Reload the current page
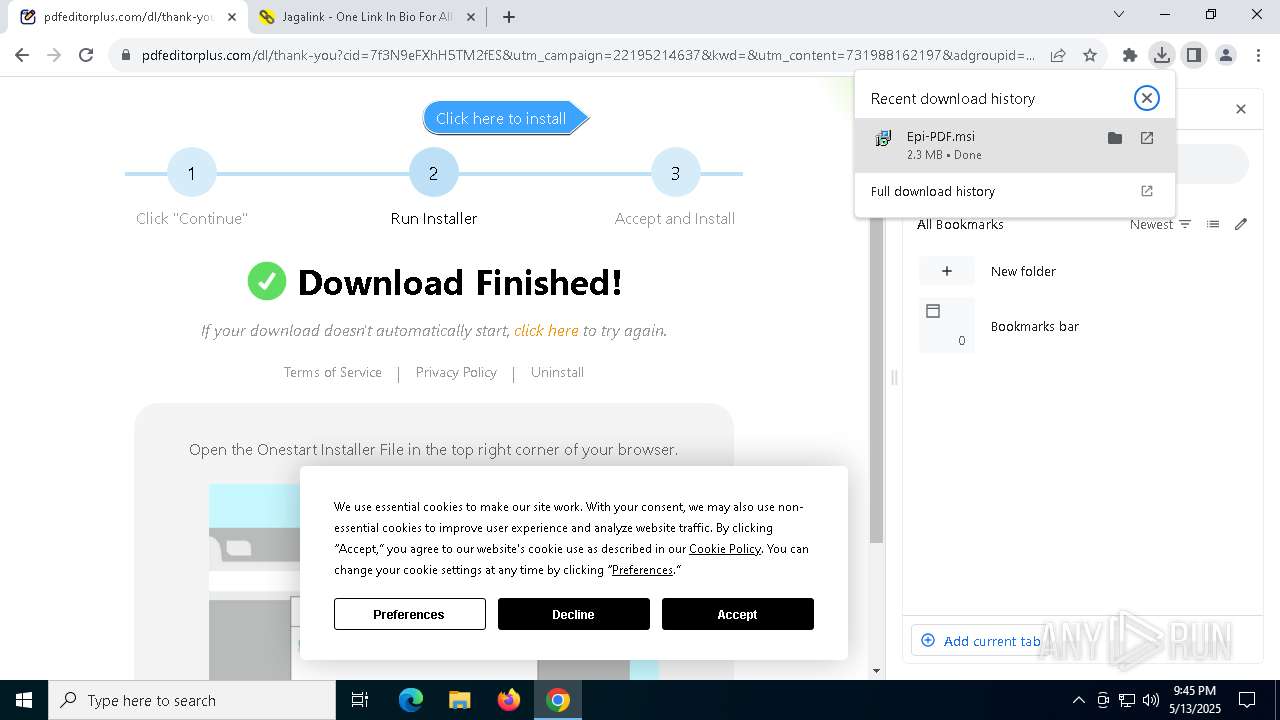This screenshot has width=1280, height=720. (x=86, y=55)
